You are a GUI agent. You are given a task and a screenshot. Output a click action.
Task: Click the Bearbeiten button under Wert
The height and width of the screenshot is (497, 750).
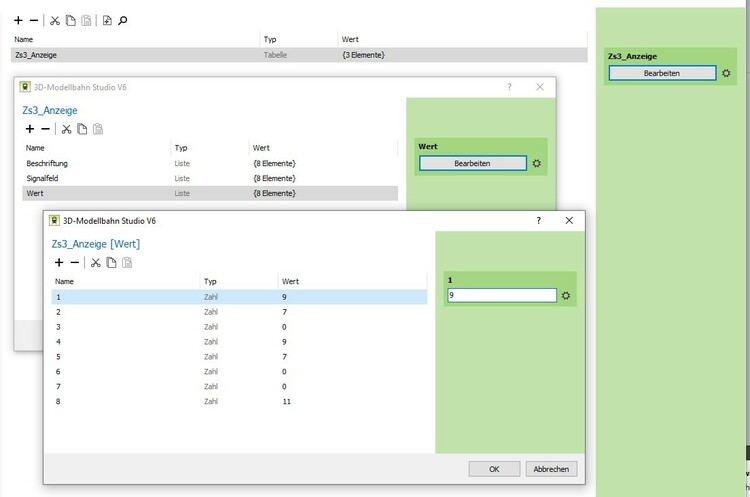point(473,163)
